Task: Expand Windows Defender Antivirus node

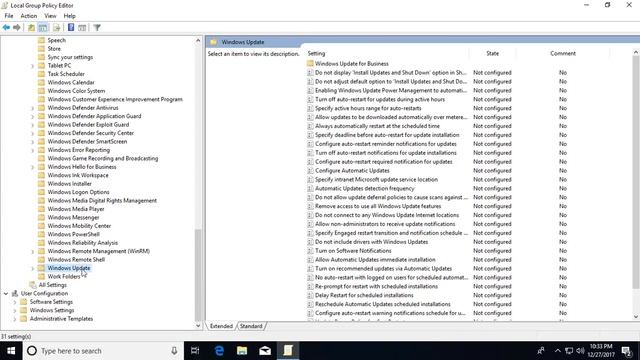Action: pos(33,108)
